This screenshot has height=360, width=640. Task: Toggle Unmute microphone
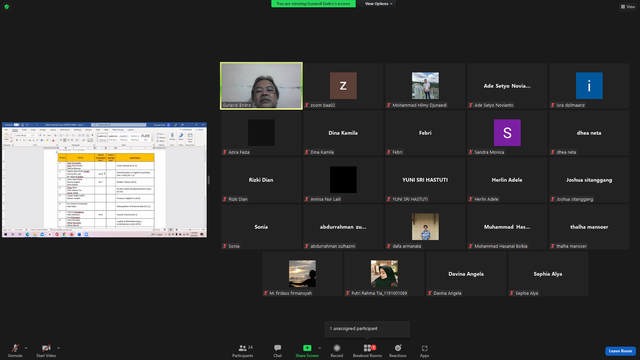pos(15,351)
